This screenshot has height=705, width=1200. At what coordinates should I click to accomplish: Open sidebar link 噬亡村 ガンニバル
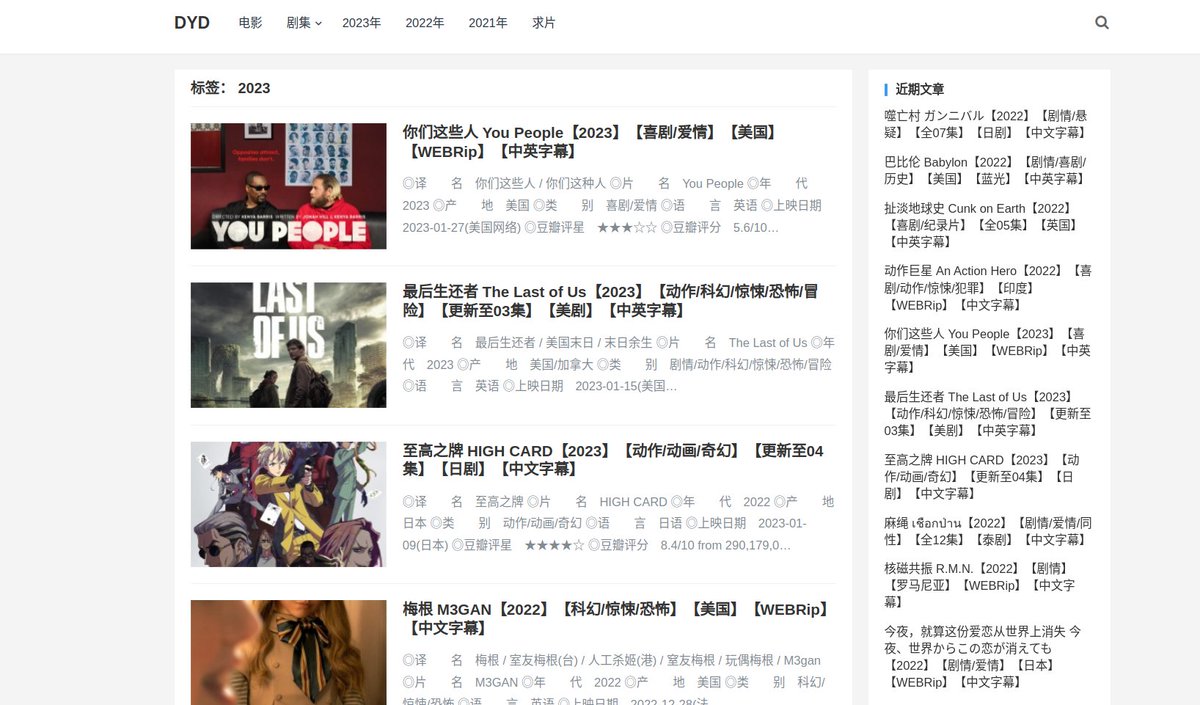coord(986,124)
